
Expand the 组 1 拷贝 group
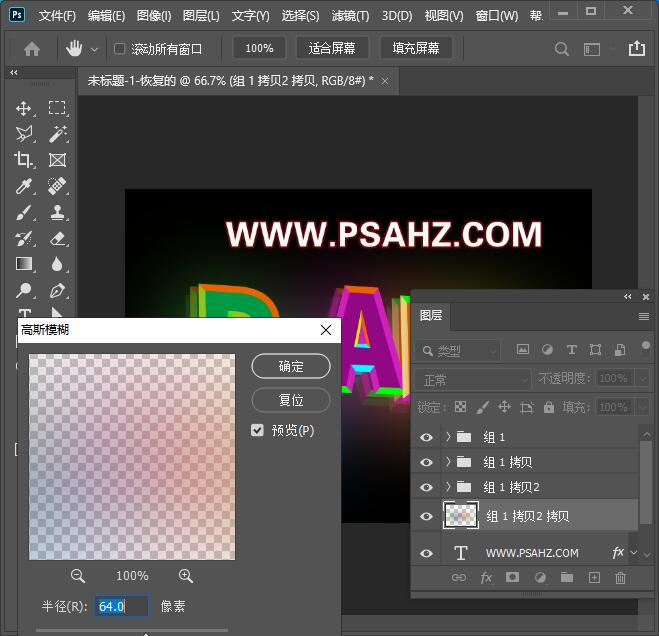click(448, 462)
